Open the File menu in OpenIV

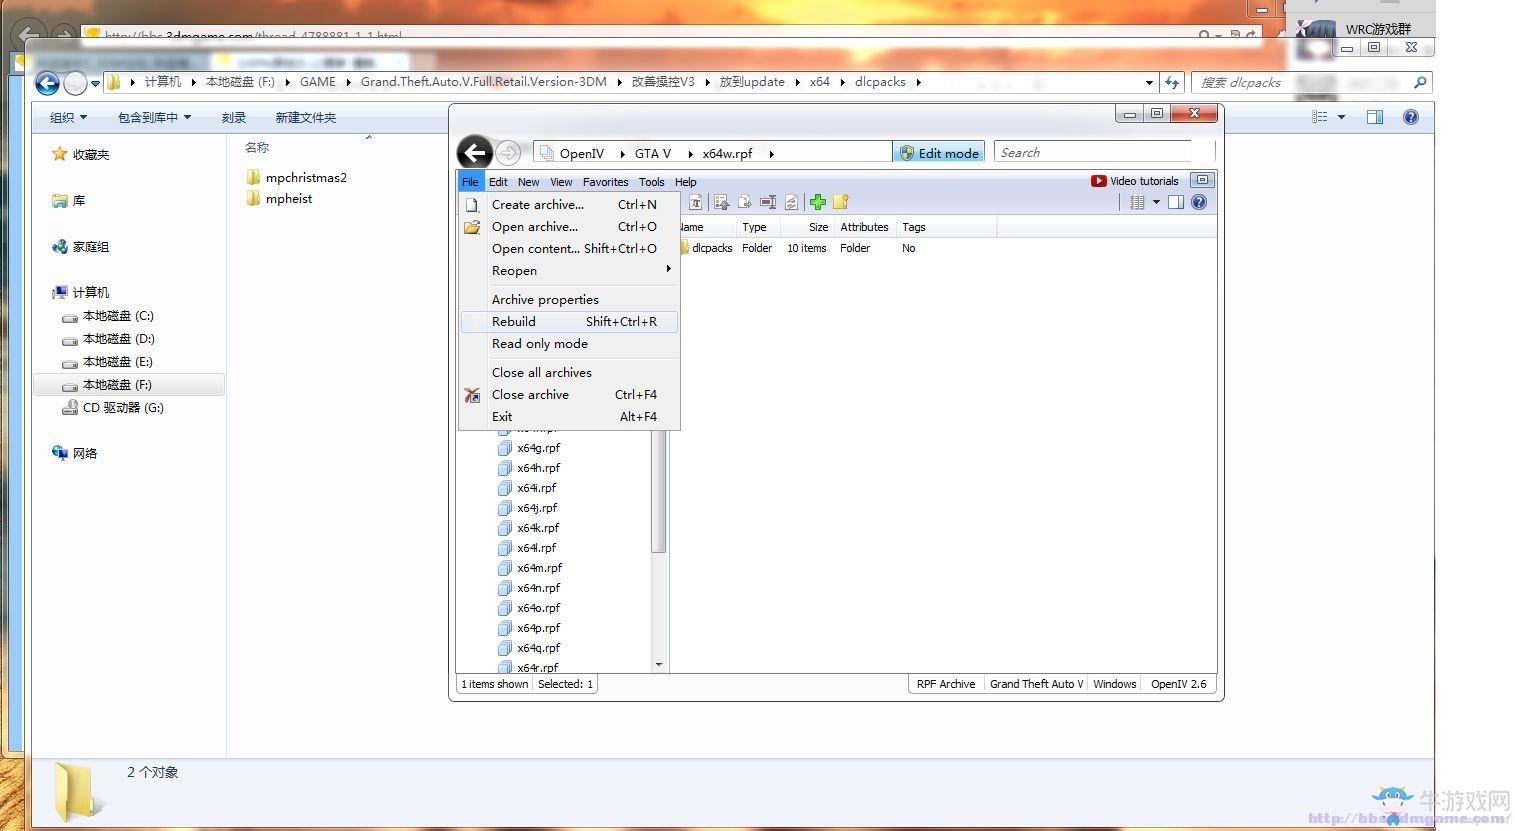click(470, 182)
